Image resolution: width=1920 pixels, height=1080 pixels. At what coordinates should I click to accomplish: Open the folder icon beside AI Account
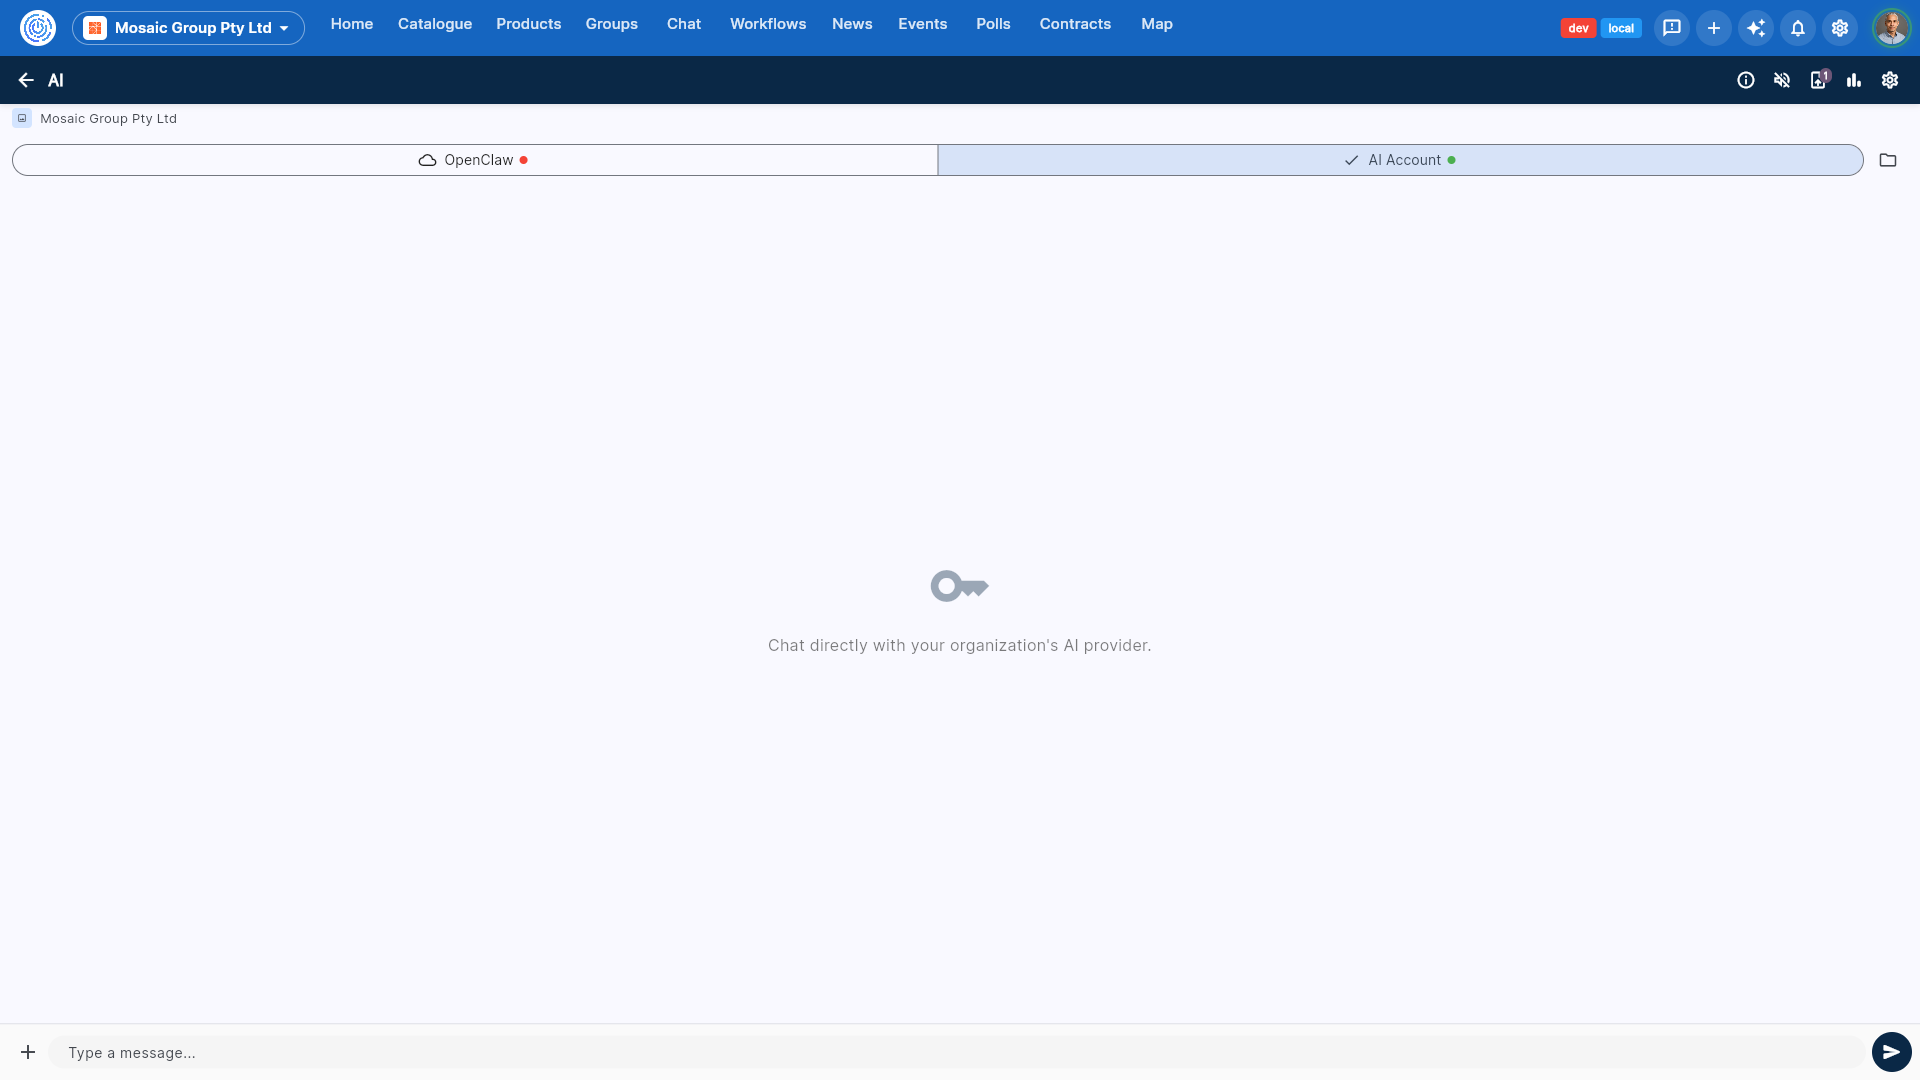coord(1888,160)
